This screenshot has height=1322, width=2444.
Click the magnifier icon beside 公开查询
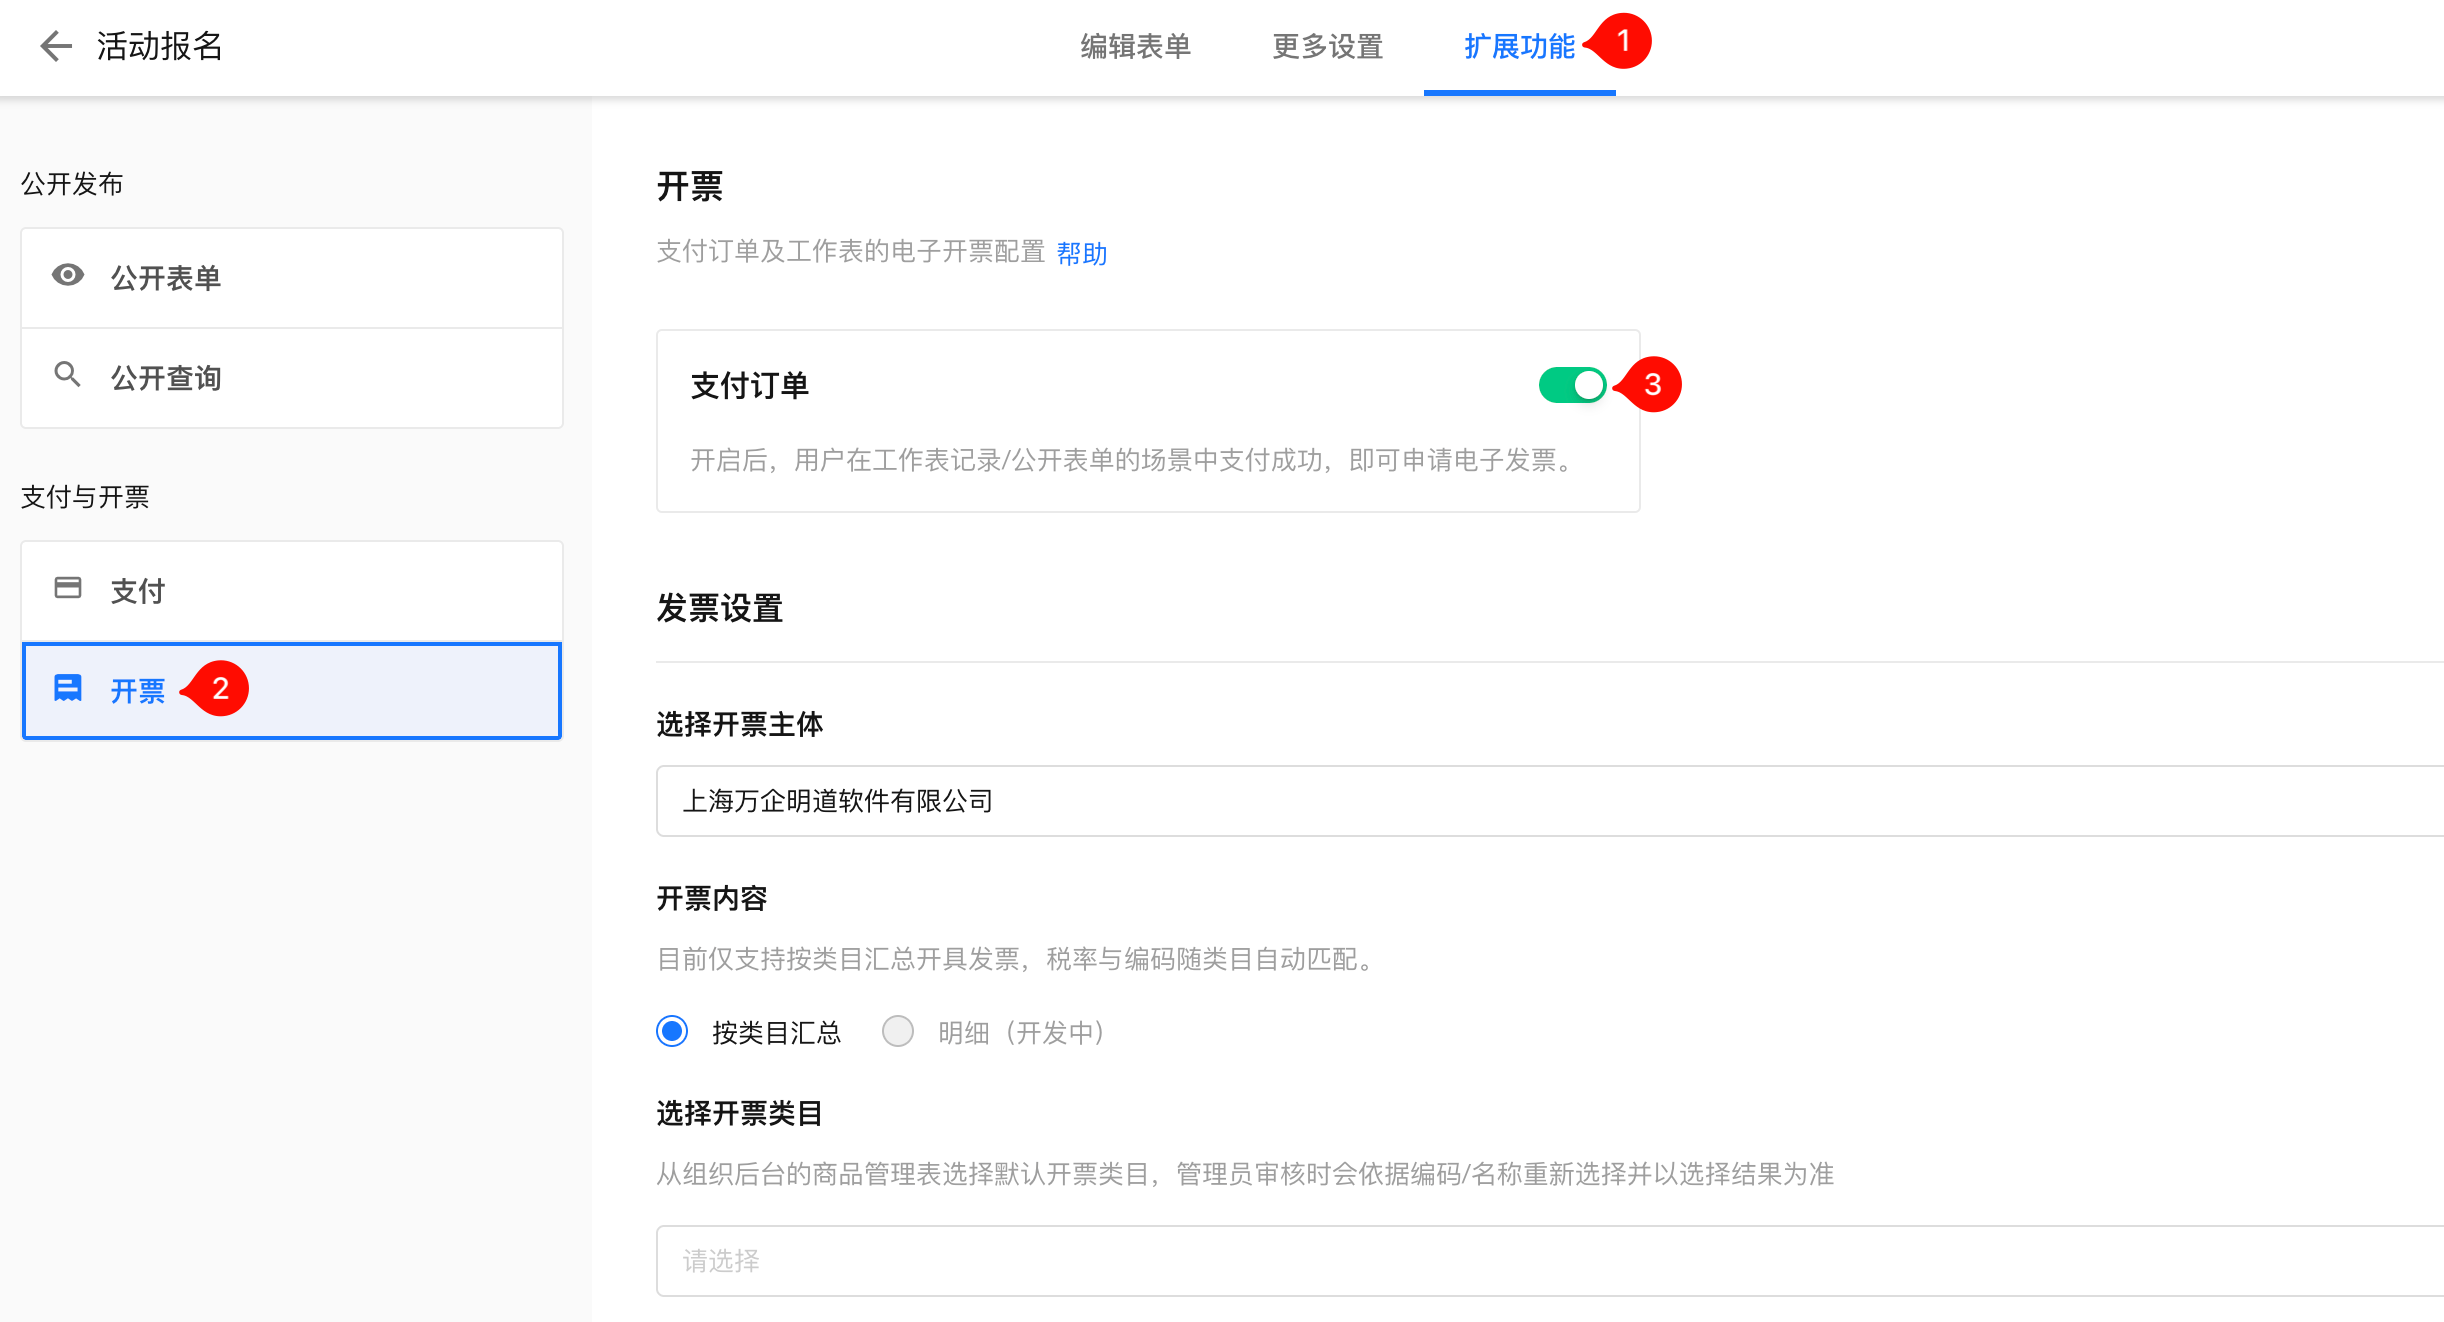[x=68, y=375]
